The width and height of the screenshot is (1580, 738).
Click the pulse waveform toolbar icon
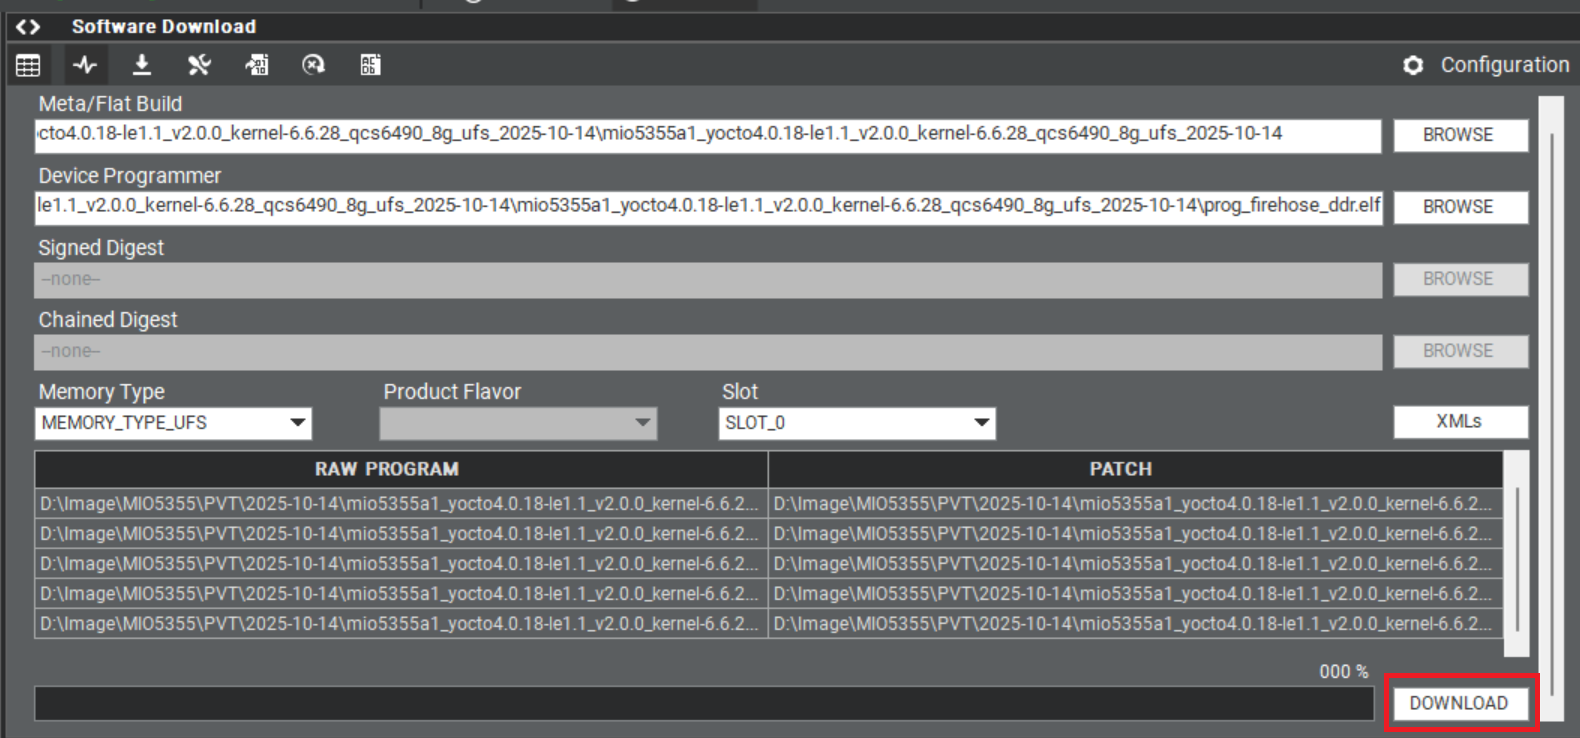pyautogui.click(x=85, y=66)
